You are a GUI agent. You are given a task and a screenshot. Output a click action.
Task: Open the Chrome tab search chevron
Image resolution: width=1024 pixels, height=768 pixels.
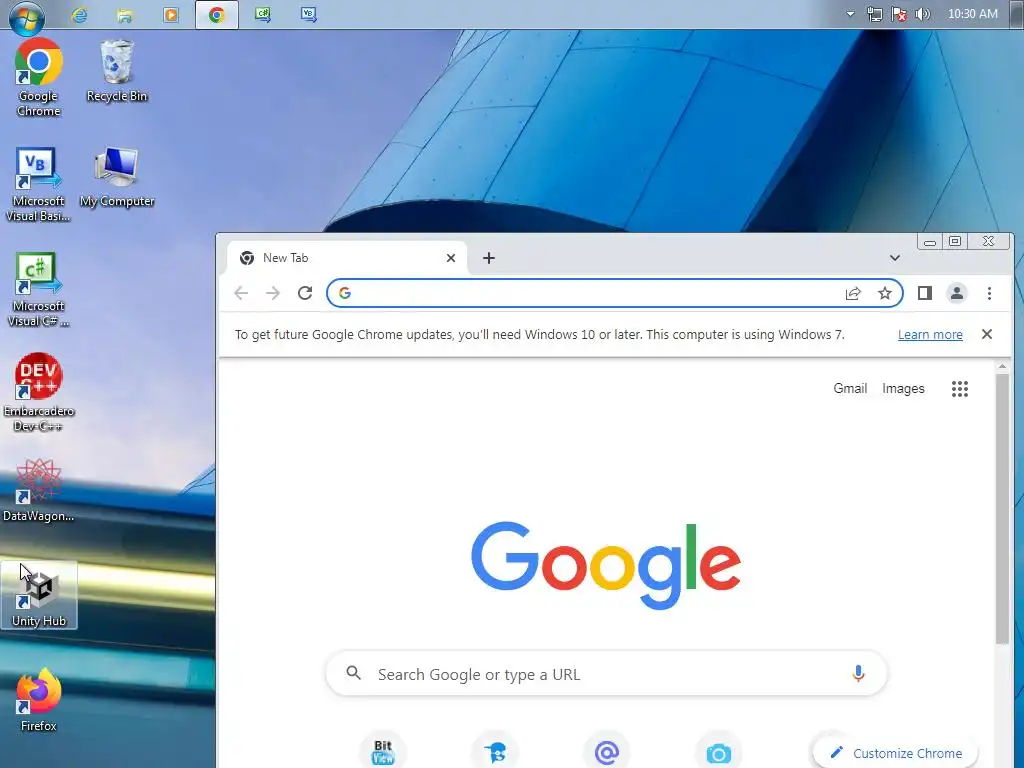[x=895, y=258]
